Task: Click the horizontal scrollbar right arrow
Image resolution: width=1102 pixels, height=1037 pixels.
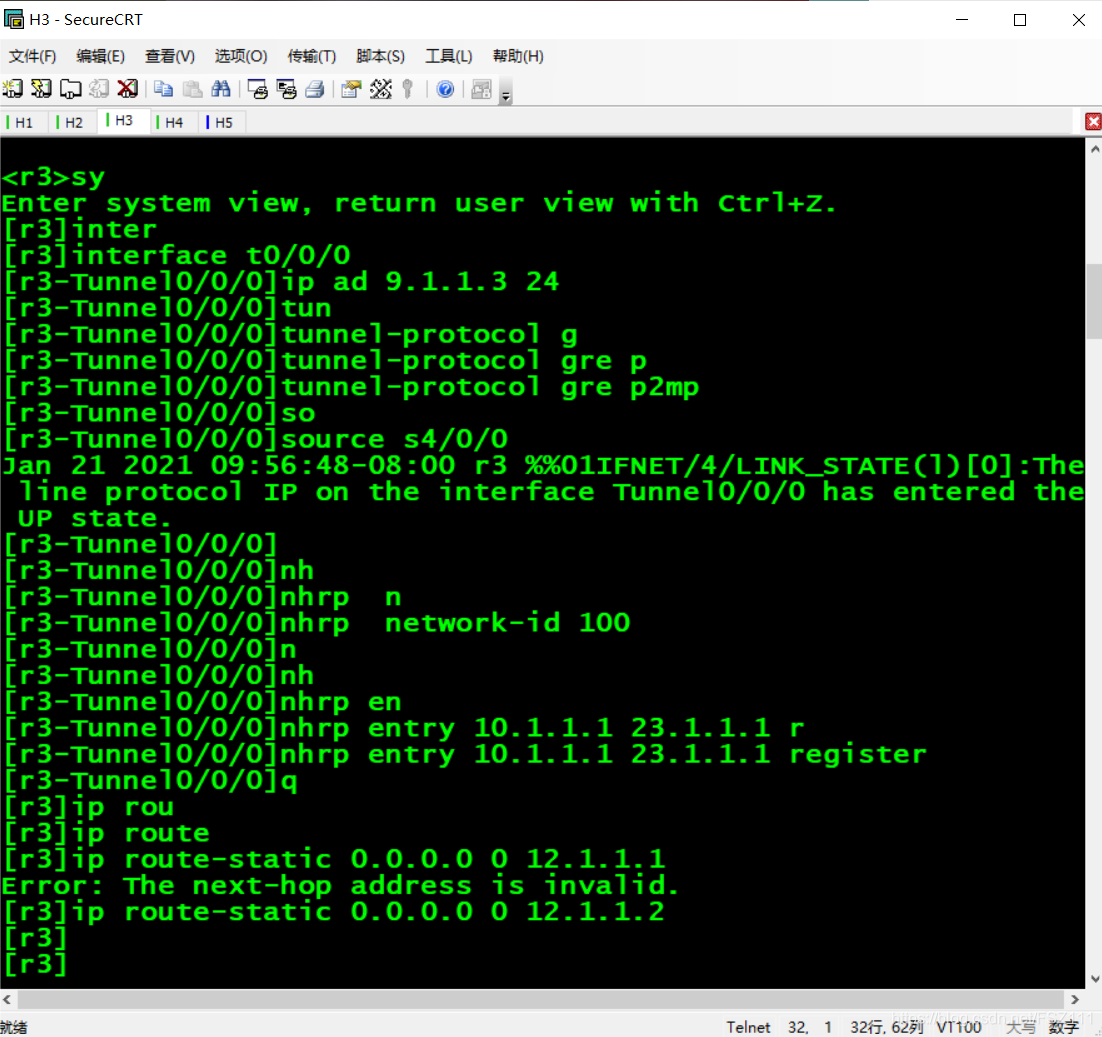Action: (x=1075, y=999)
